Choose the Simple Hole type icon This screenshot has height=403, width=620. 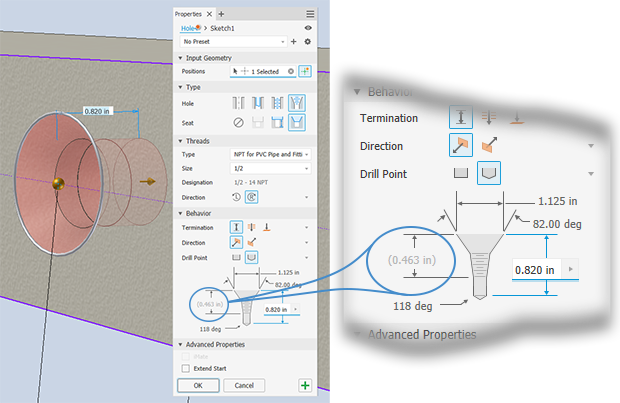[238, 103]
